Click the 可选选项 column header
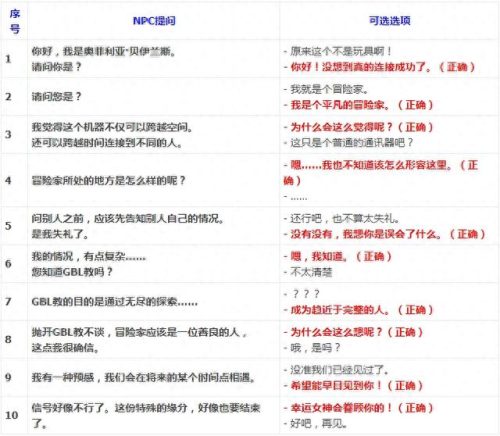The image size is (500, 436). [389, 21]
